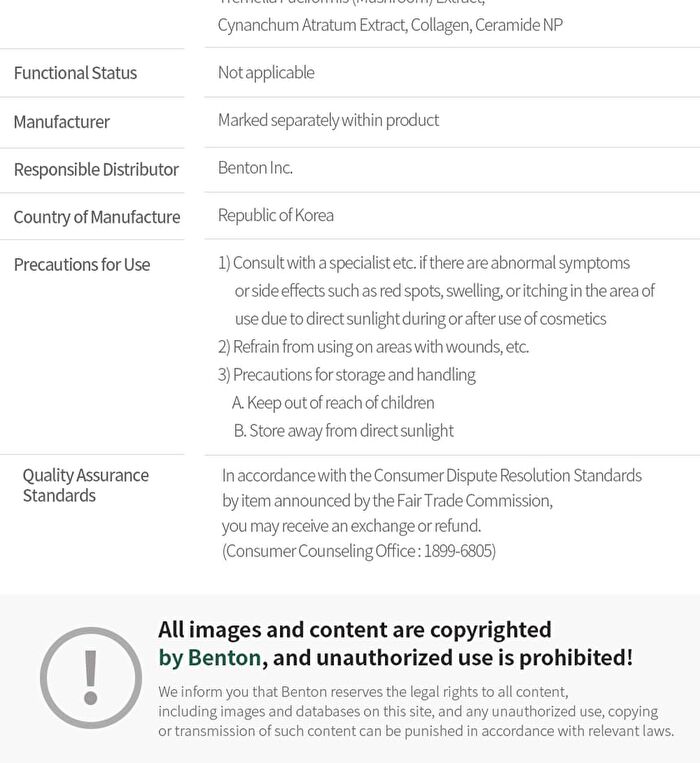This screenshot has height=763, width=700.
Task: Select 'Refrain from using on areas with wounds'
Action: [374, 347]
